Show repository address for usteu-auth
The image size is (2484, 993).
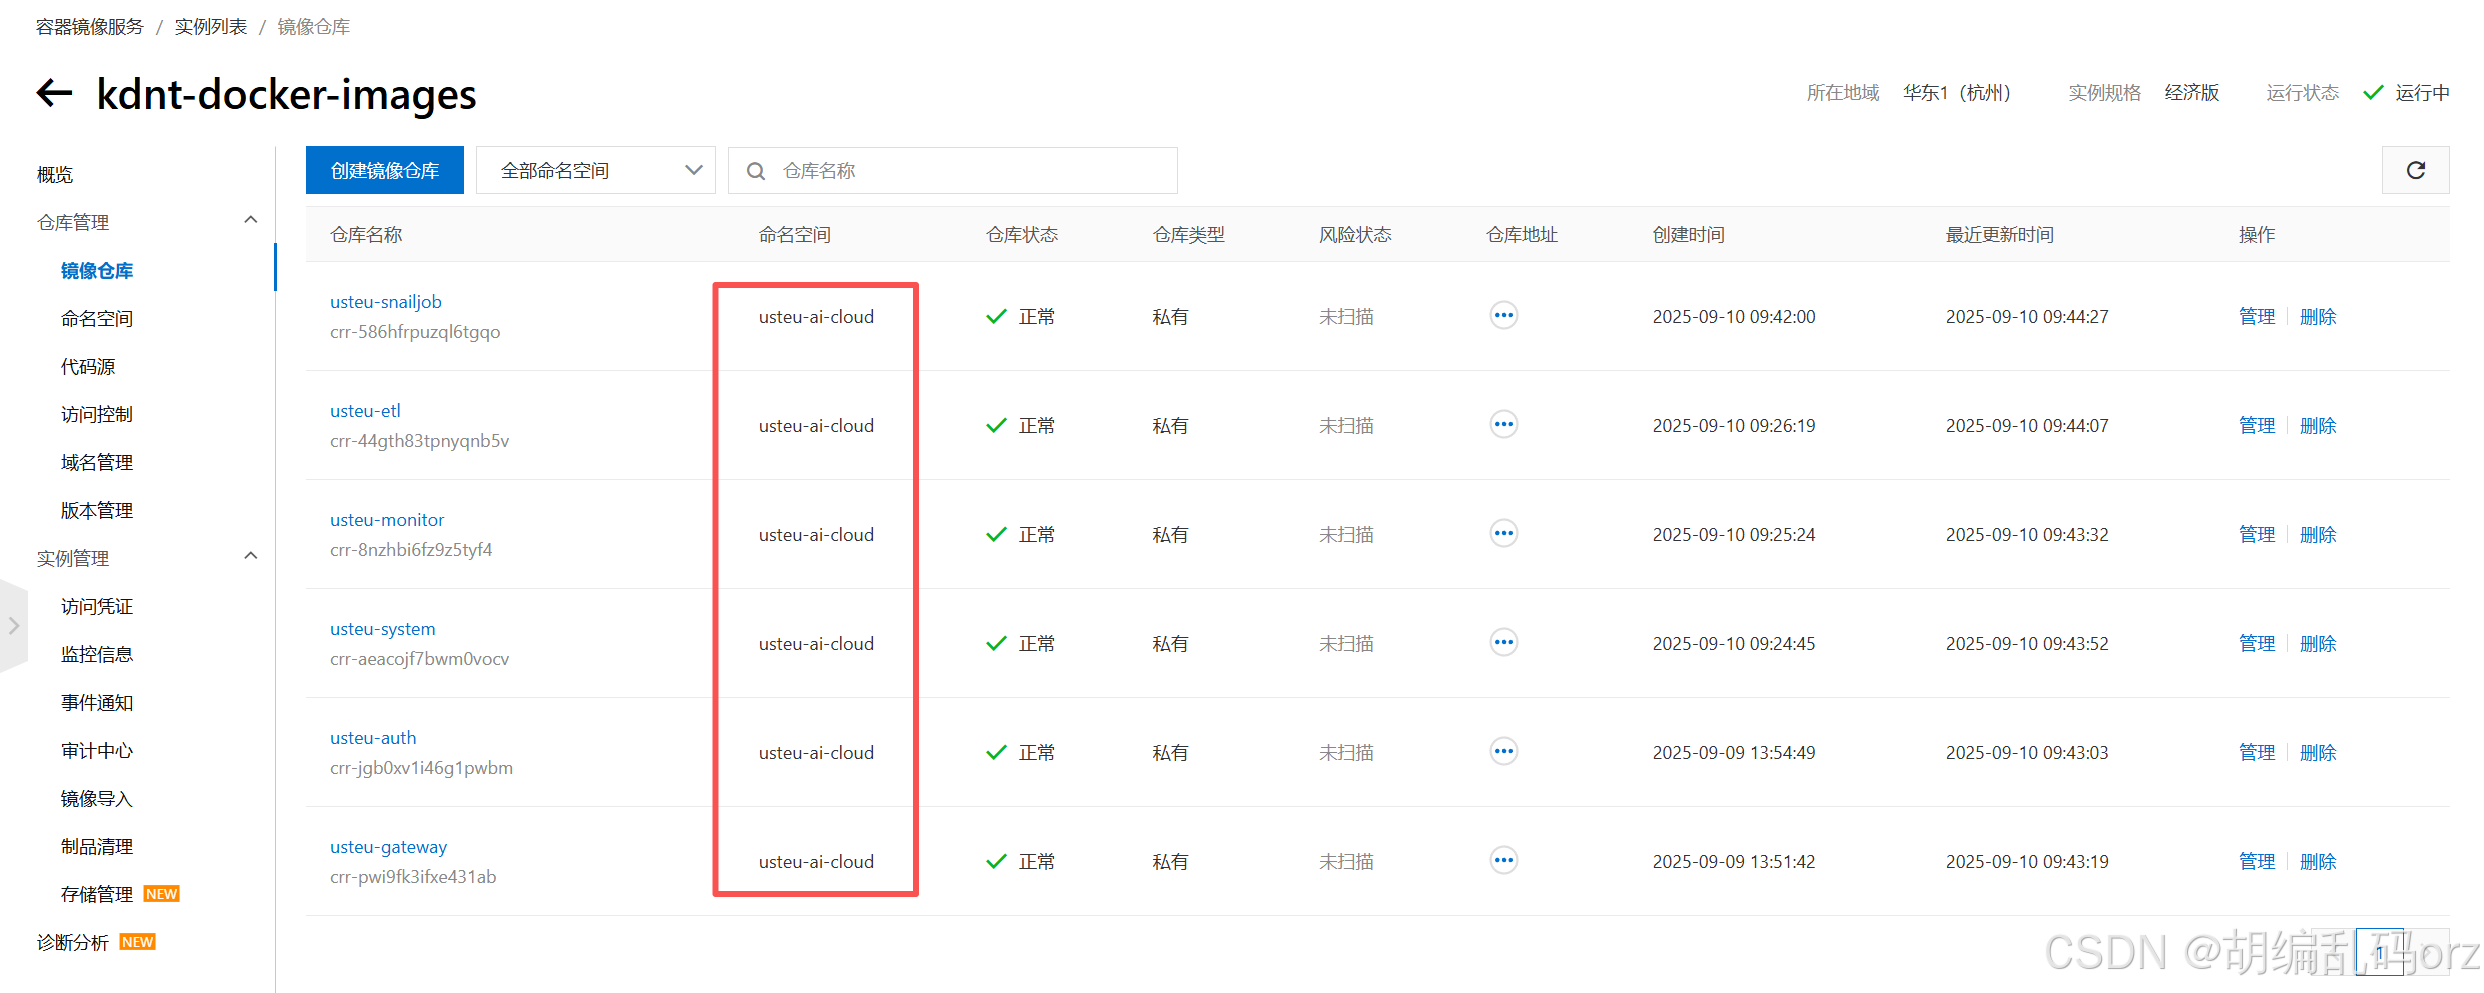[x=1503, y=752]
